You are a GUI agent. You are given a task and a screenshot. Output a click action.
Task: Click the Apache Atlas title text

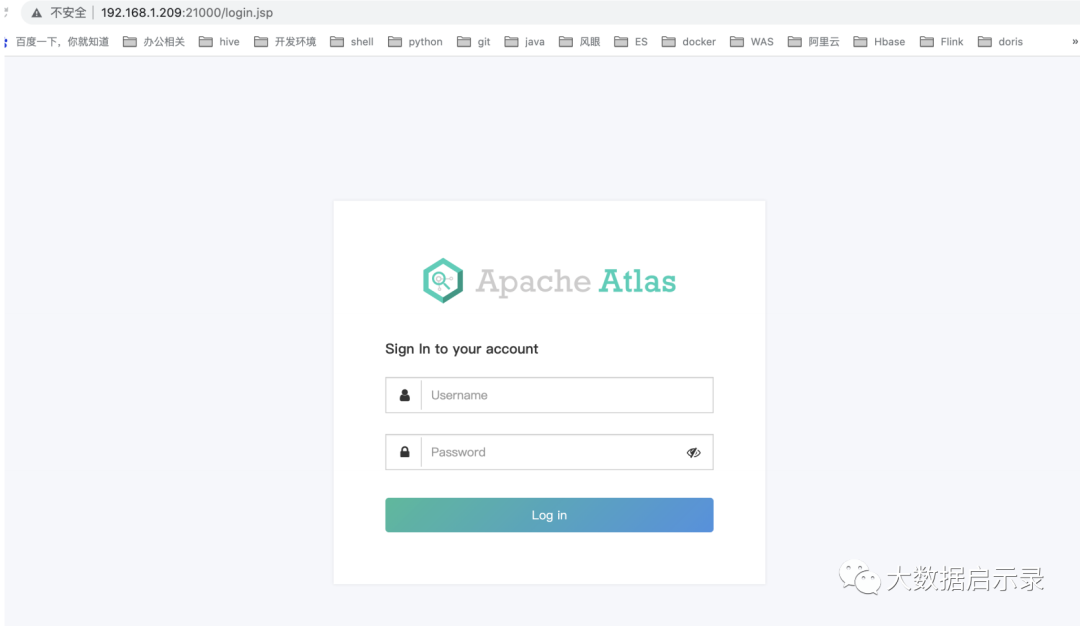576,281
